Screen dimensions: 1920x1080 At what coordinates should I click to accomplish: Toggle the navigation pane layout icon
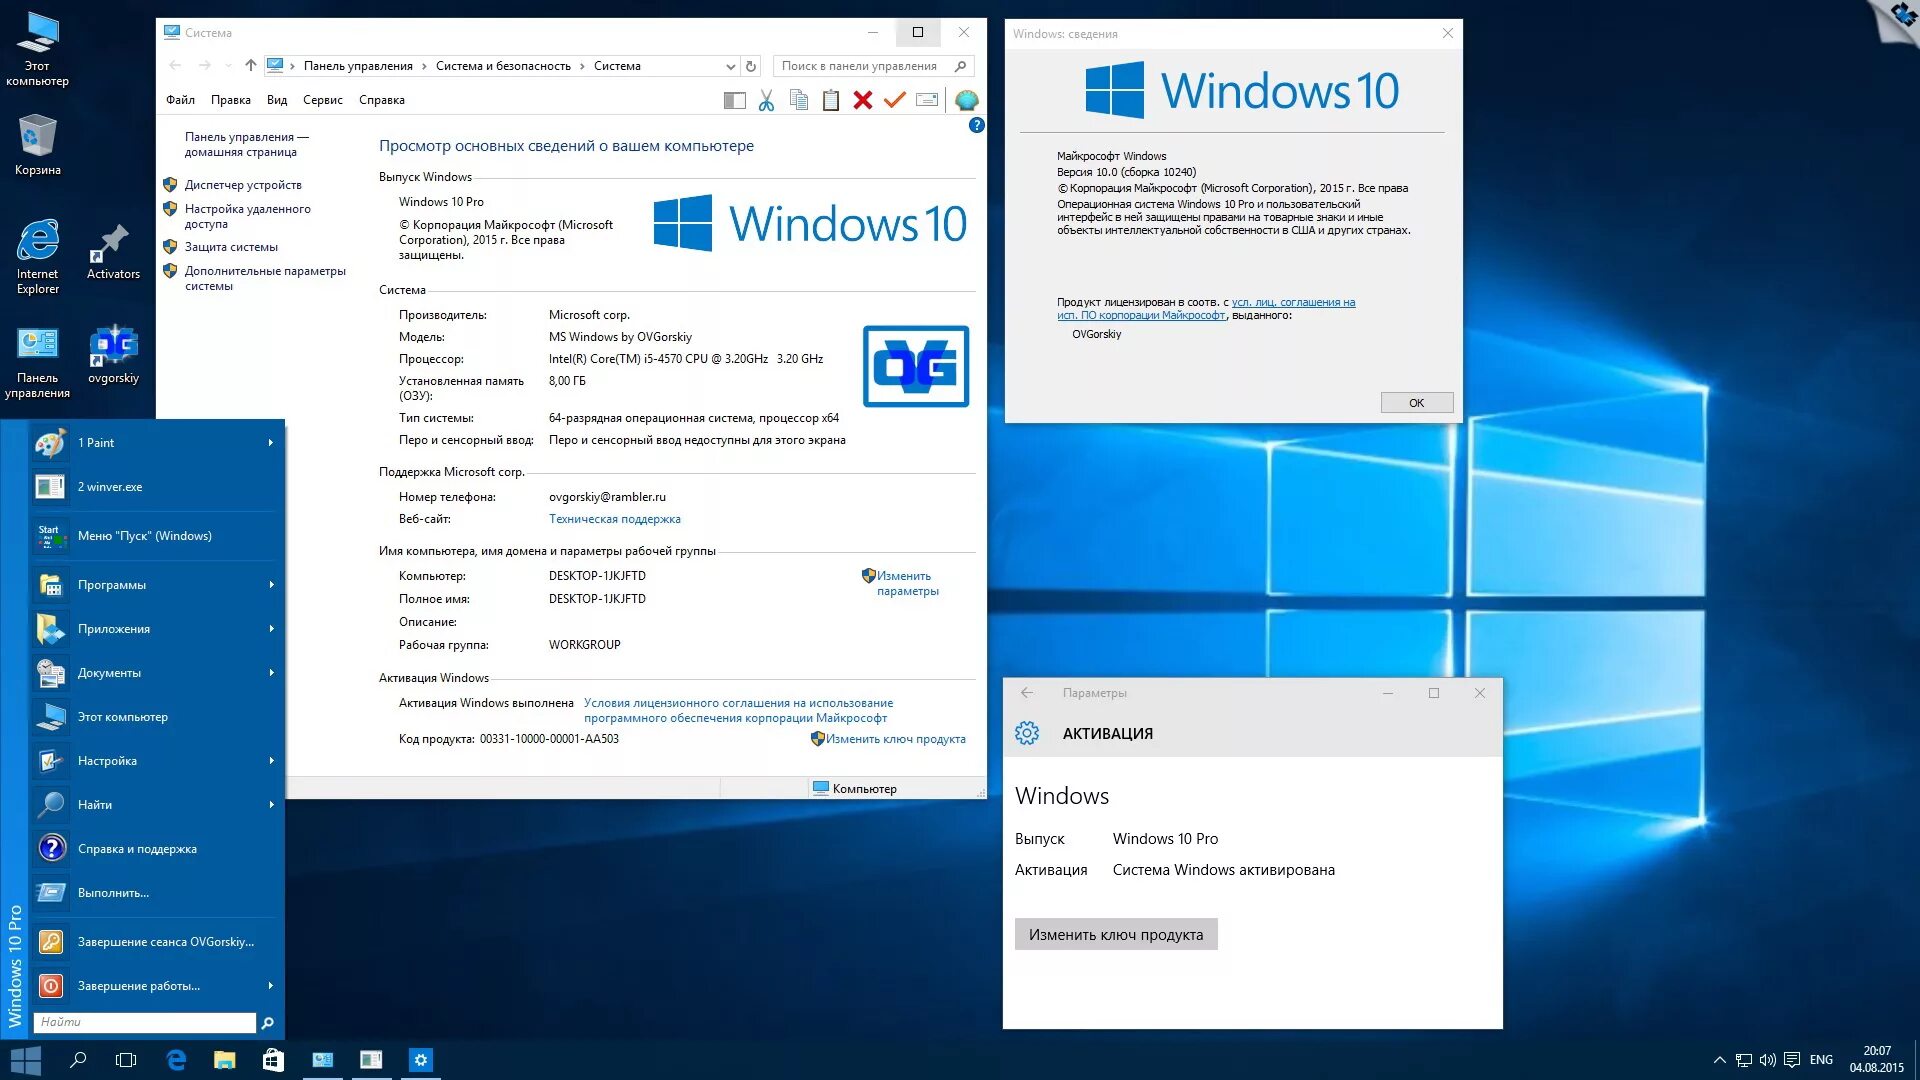pos(734,100)
